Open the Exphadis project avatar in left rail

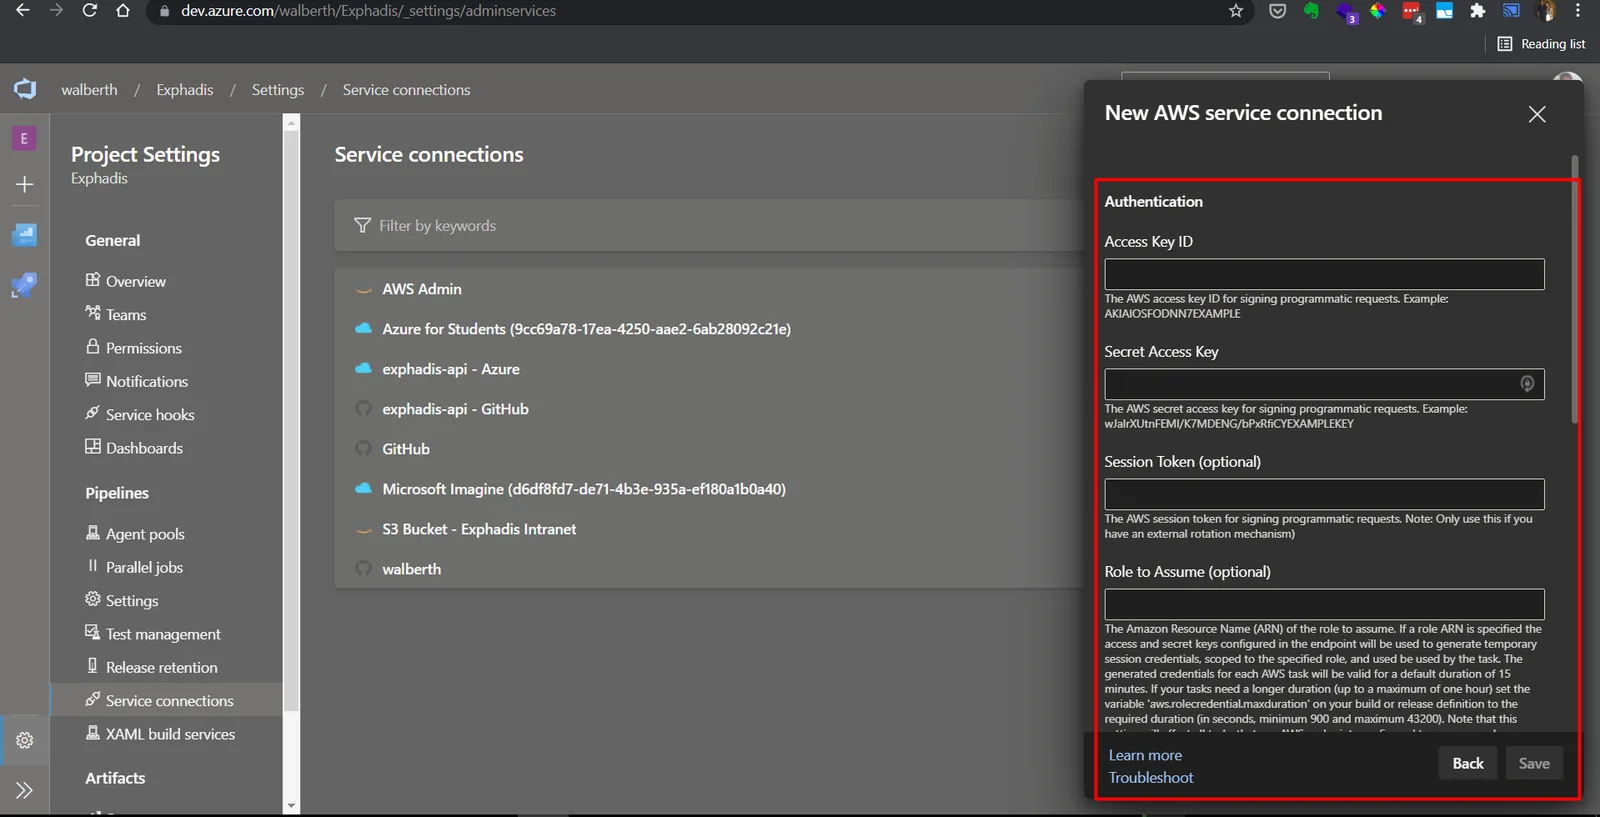[x=24, y=138]
